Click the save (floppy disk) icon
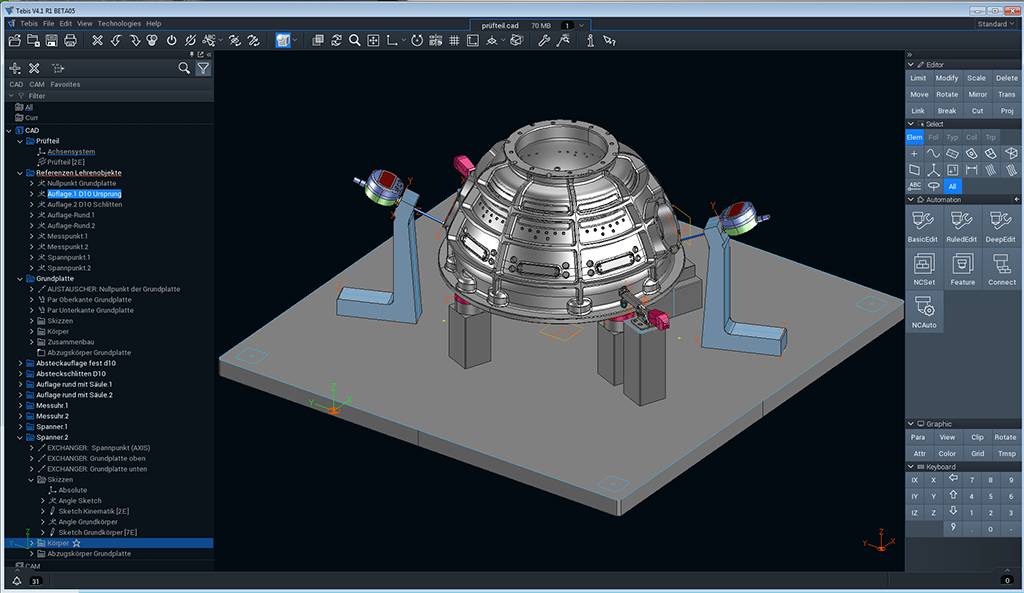Viewport: 1024px width, 593px height. tap(52, 40)
